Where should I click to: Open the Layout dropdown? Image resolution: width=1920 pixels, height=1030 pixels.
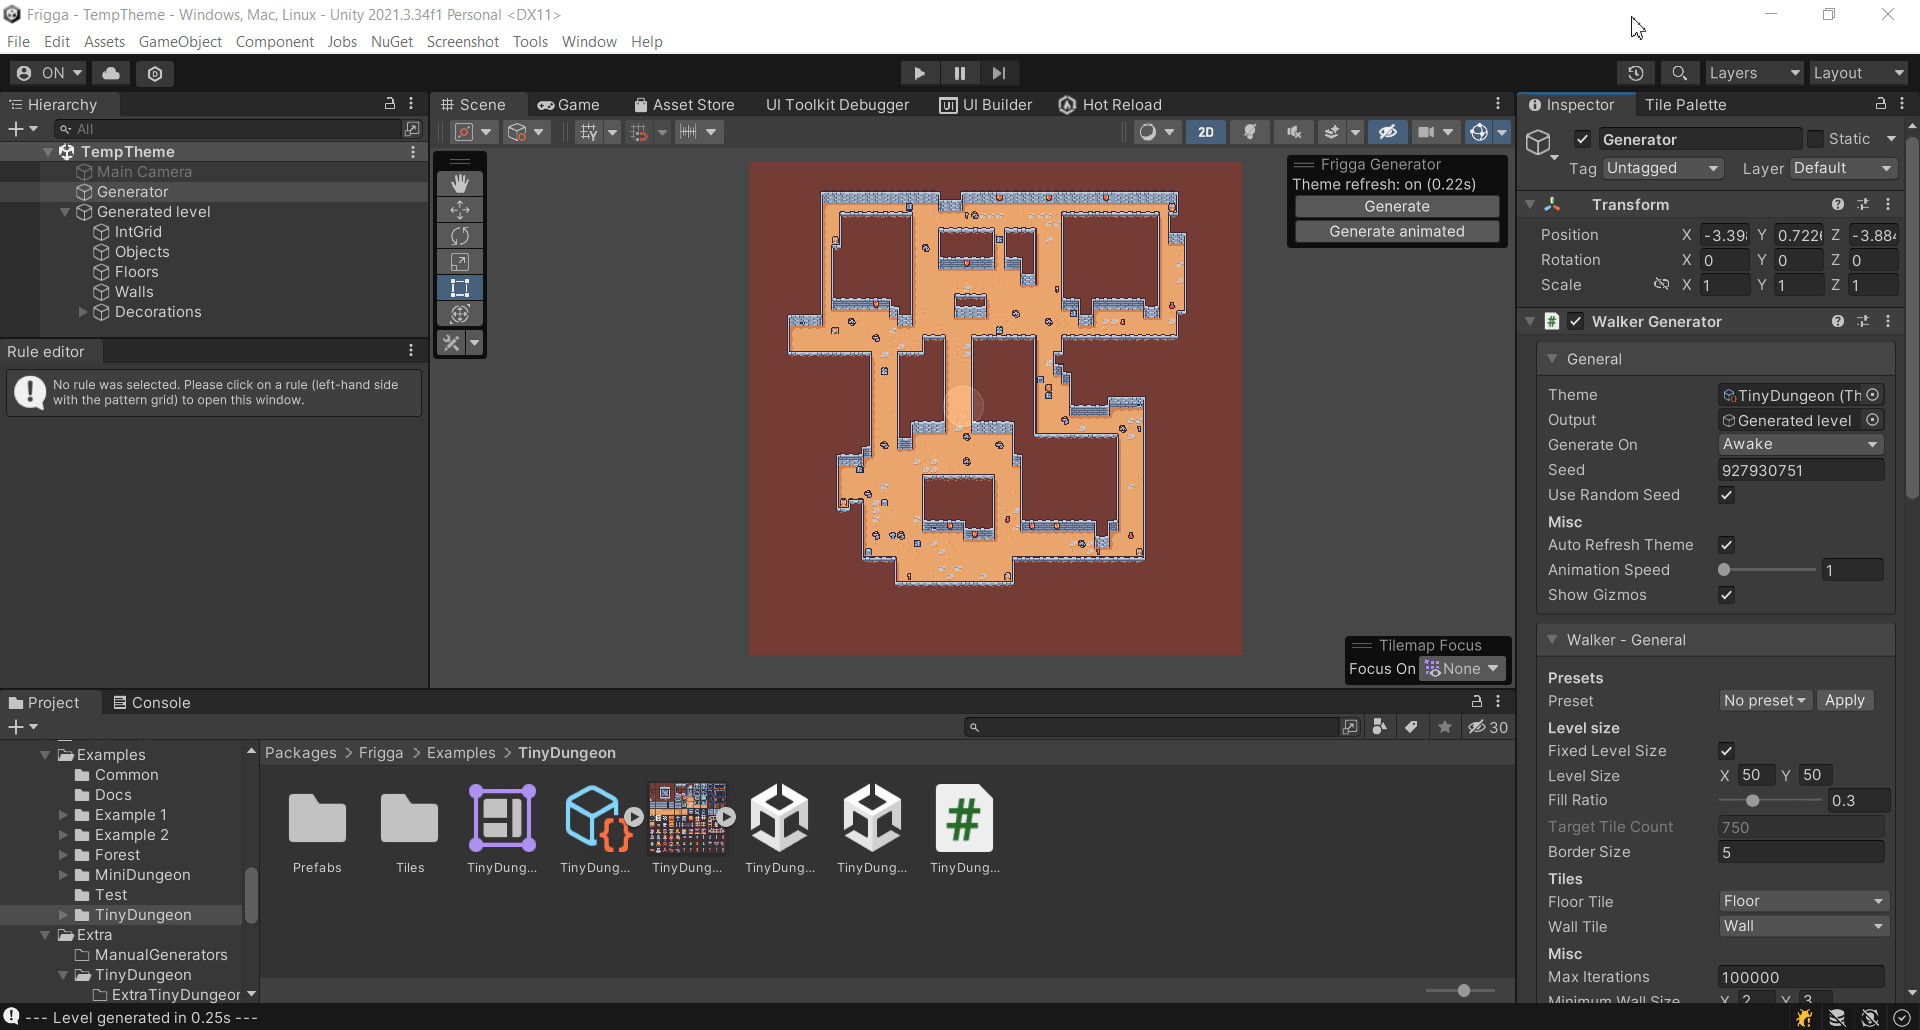tap(1859, 73)
